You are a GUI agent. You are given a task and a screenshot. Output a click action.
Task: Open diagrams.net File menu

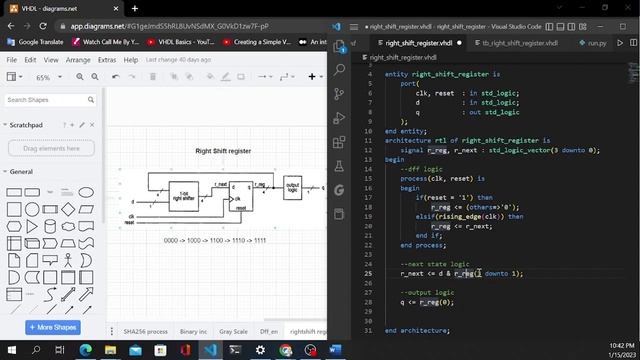point(11,60)
